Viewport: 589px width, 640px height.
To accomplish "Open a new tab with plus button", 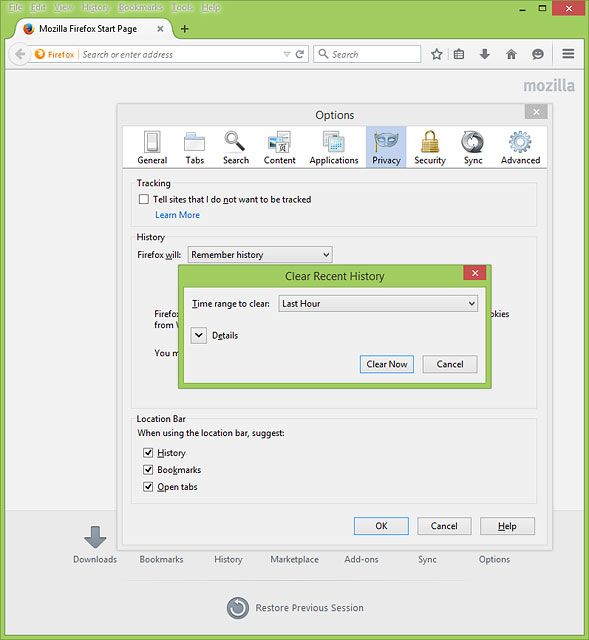I will 184,29.
